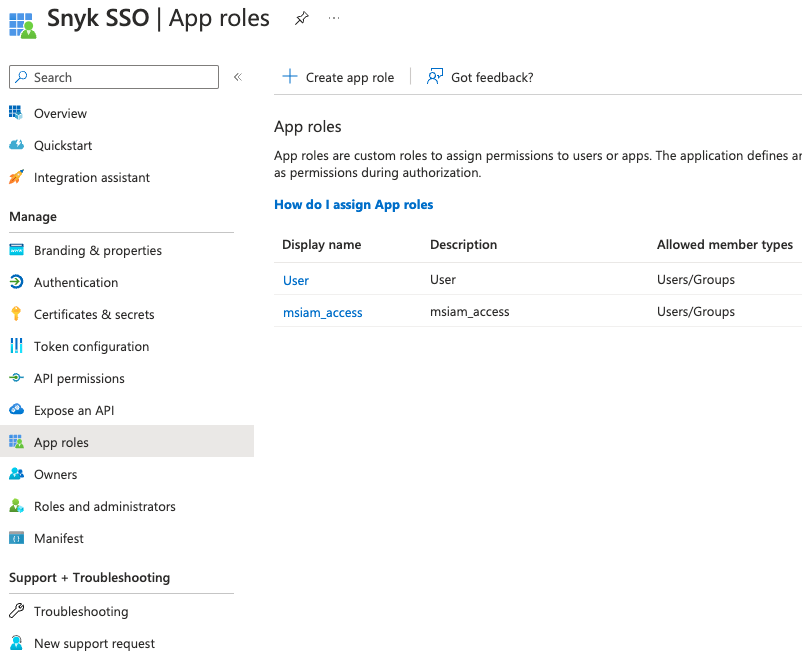Click the New support request icon
This screenshot has width=802, height=658.
pyautogui.click(x=16, y=643)
